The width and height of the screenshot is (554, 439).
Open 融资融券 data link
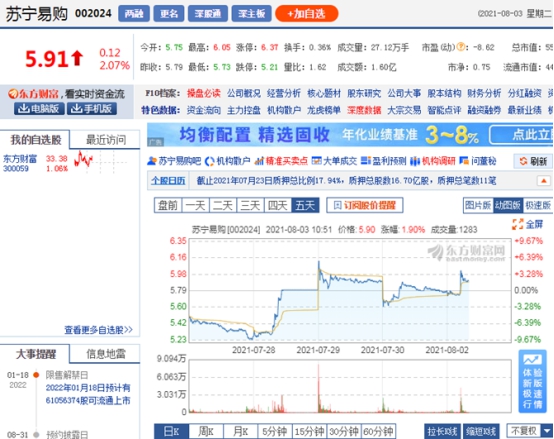[484, 110]
